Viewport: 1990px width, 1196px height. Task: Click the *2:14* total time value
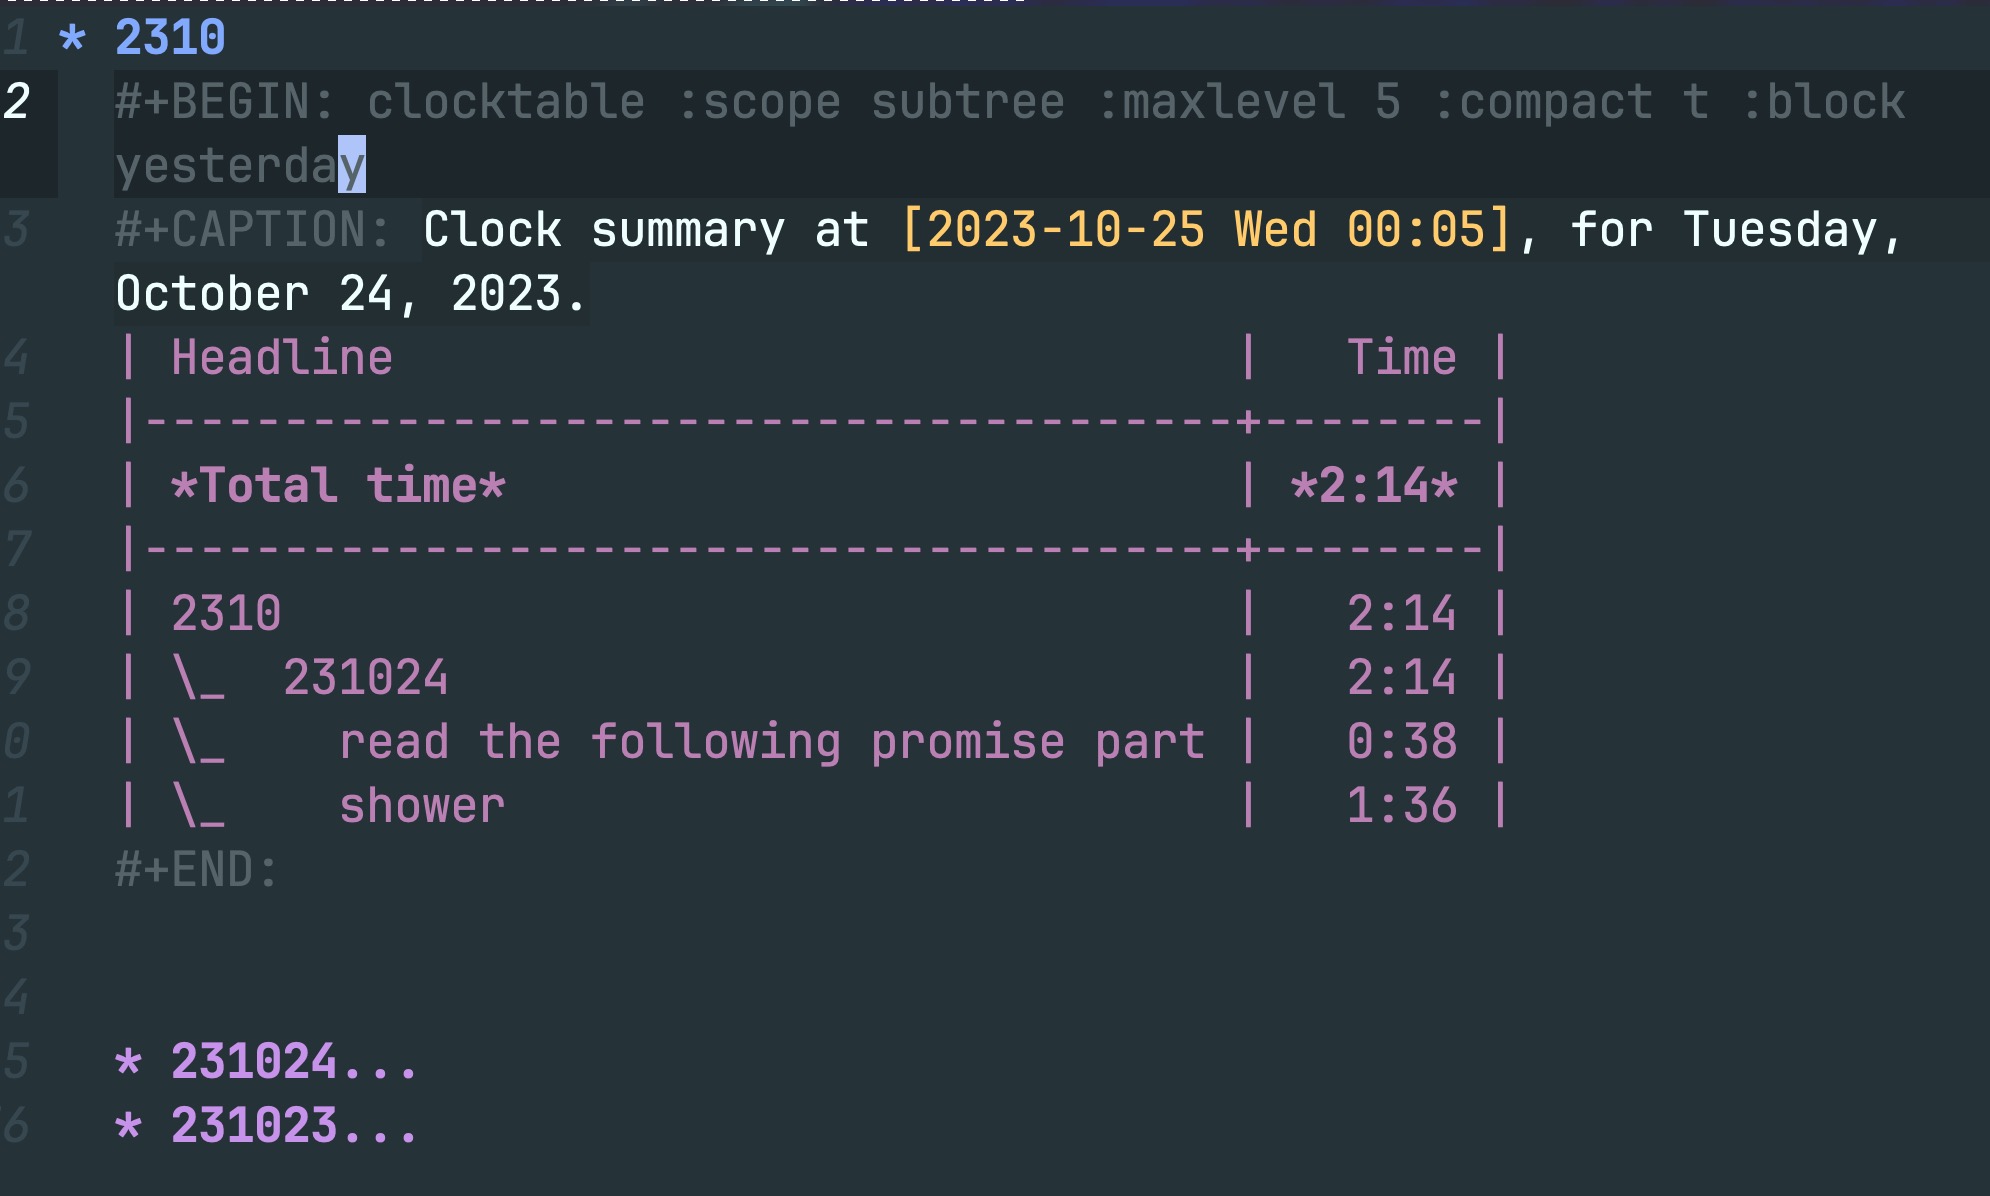pyautogui.click(x=1374, y=486)
